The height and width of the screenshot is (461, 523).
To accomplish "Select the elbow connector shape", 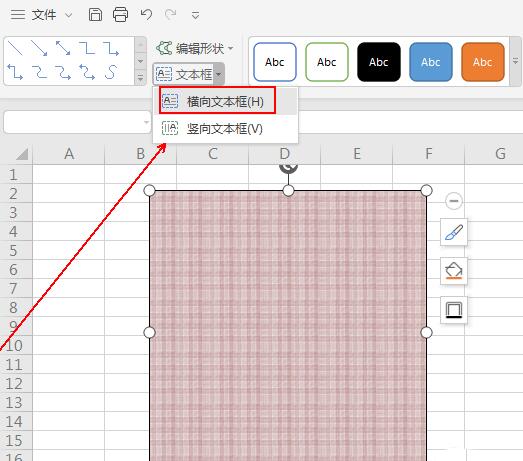I will 87,48.
